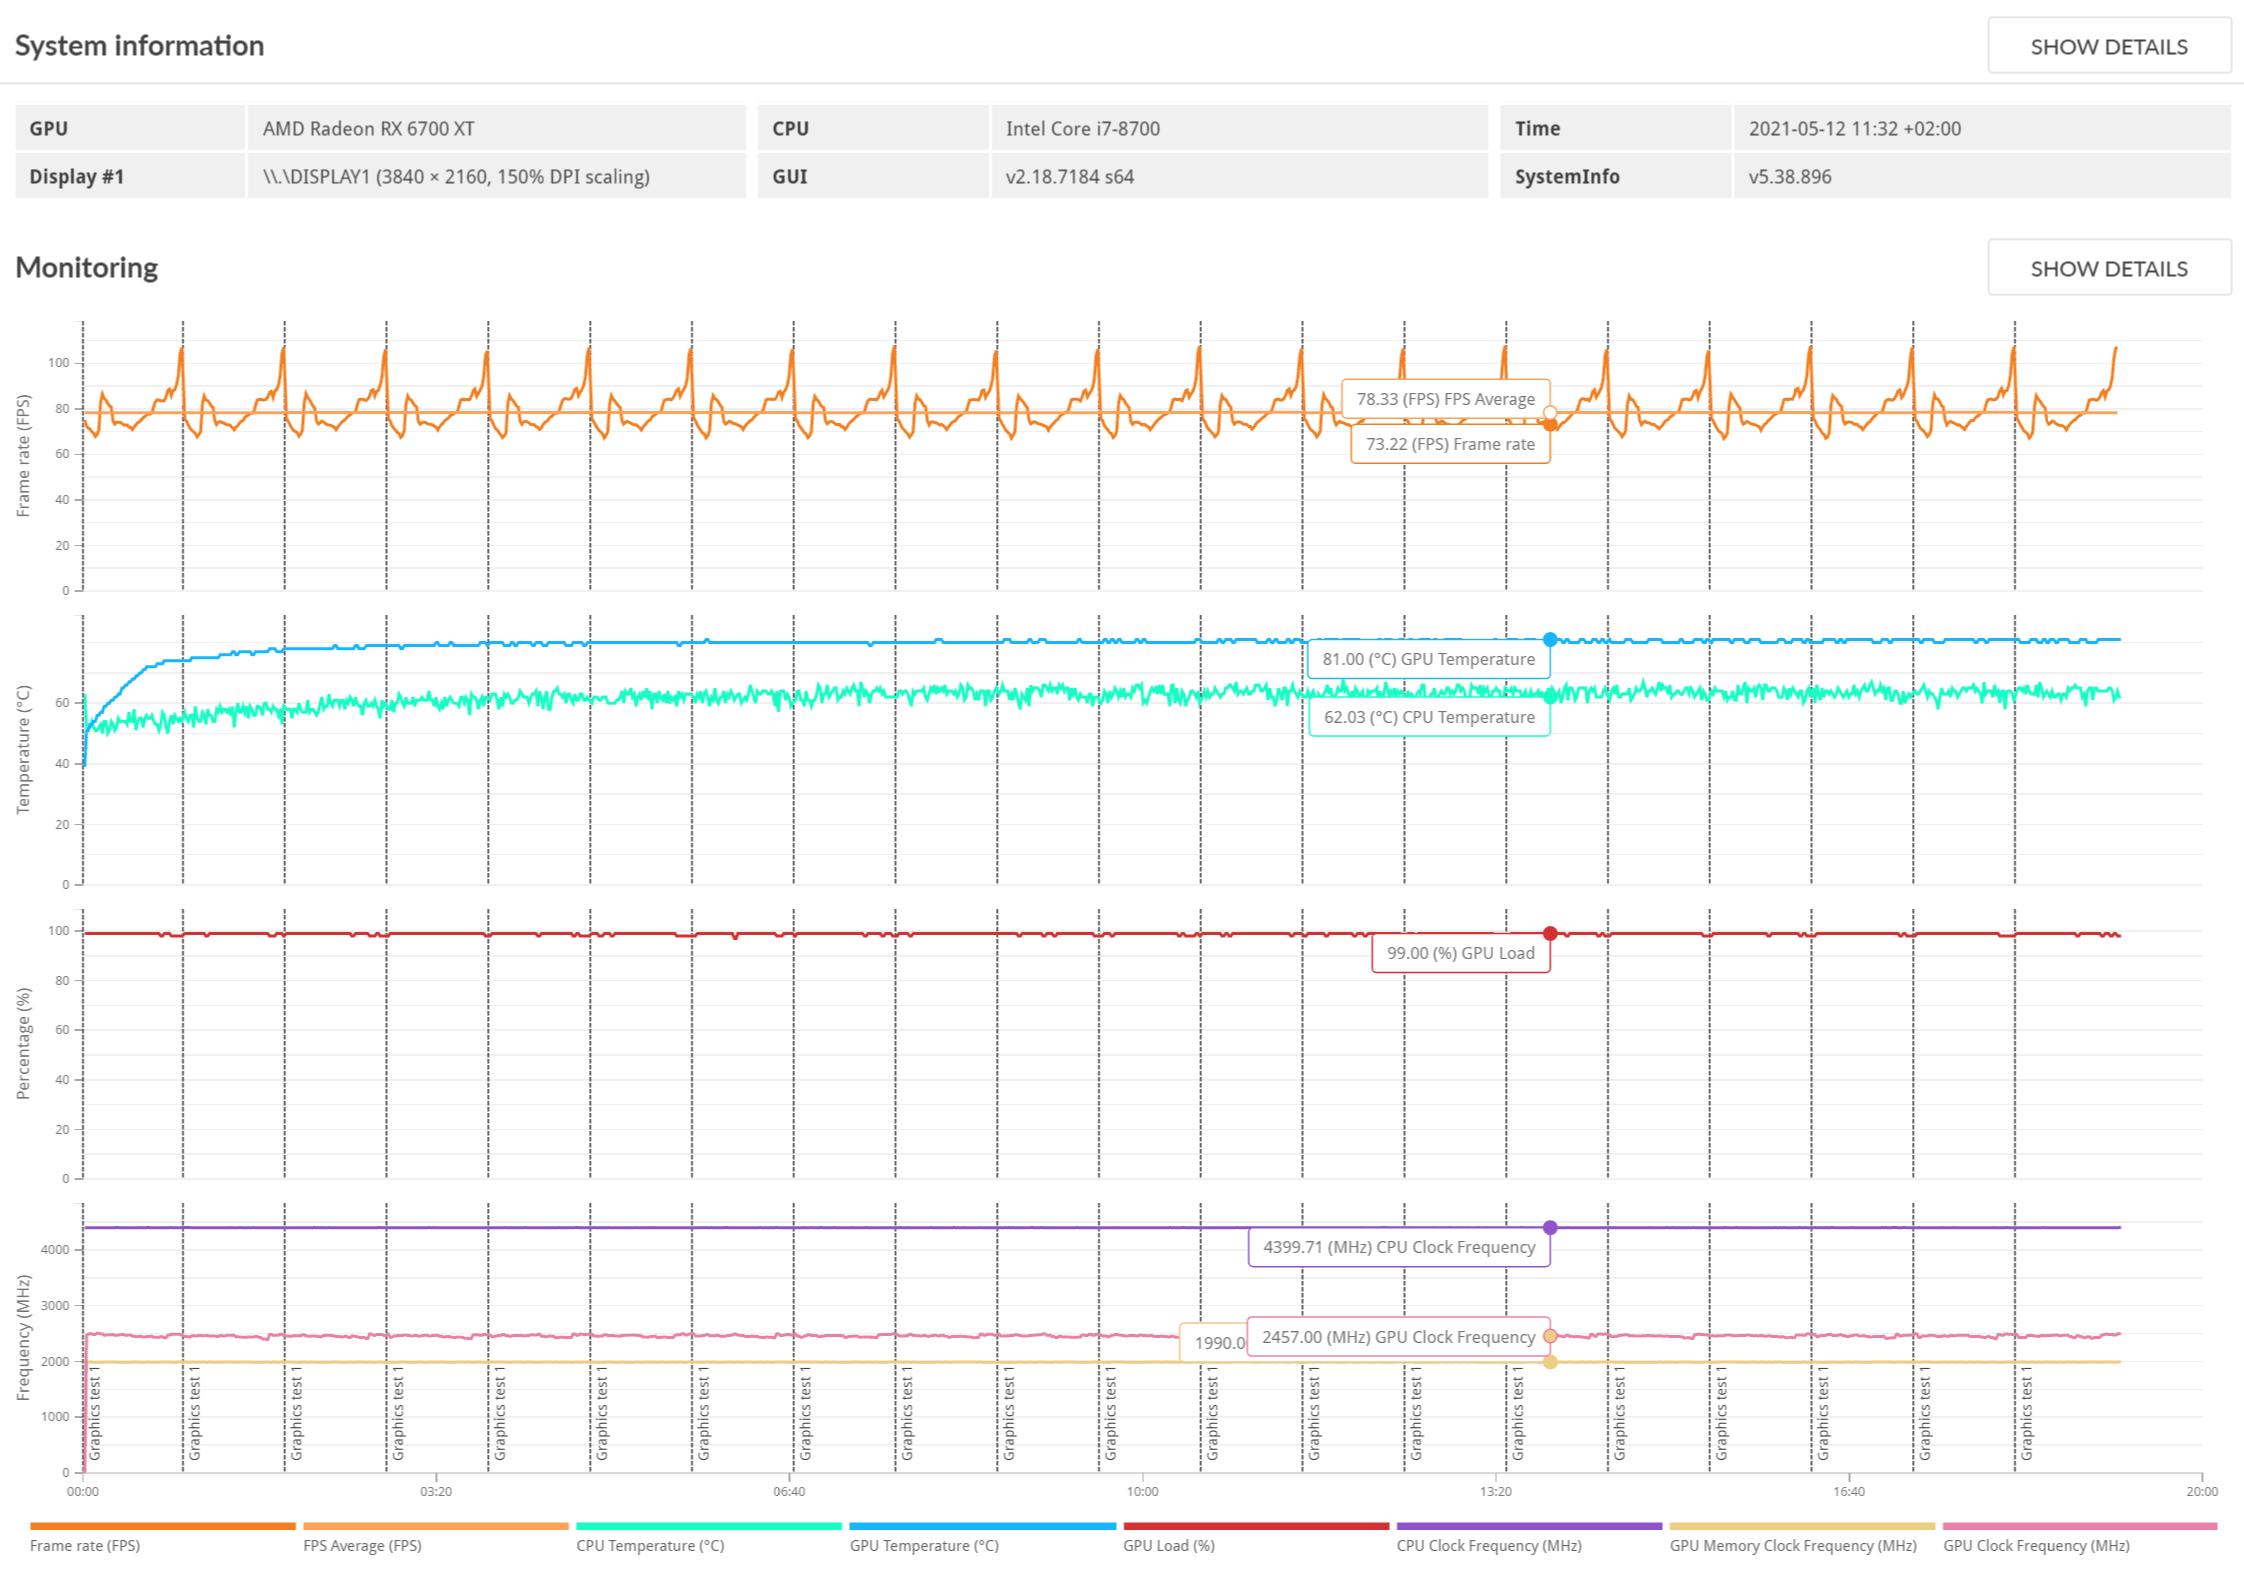Click the DISPLAY1 3840 × 2160 value
Viewport: 2244px width, 1573px height.
[456, 176]
